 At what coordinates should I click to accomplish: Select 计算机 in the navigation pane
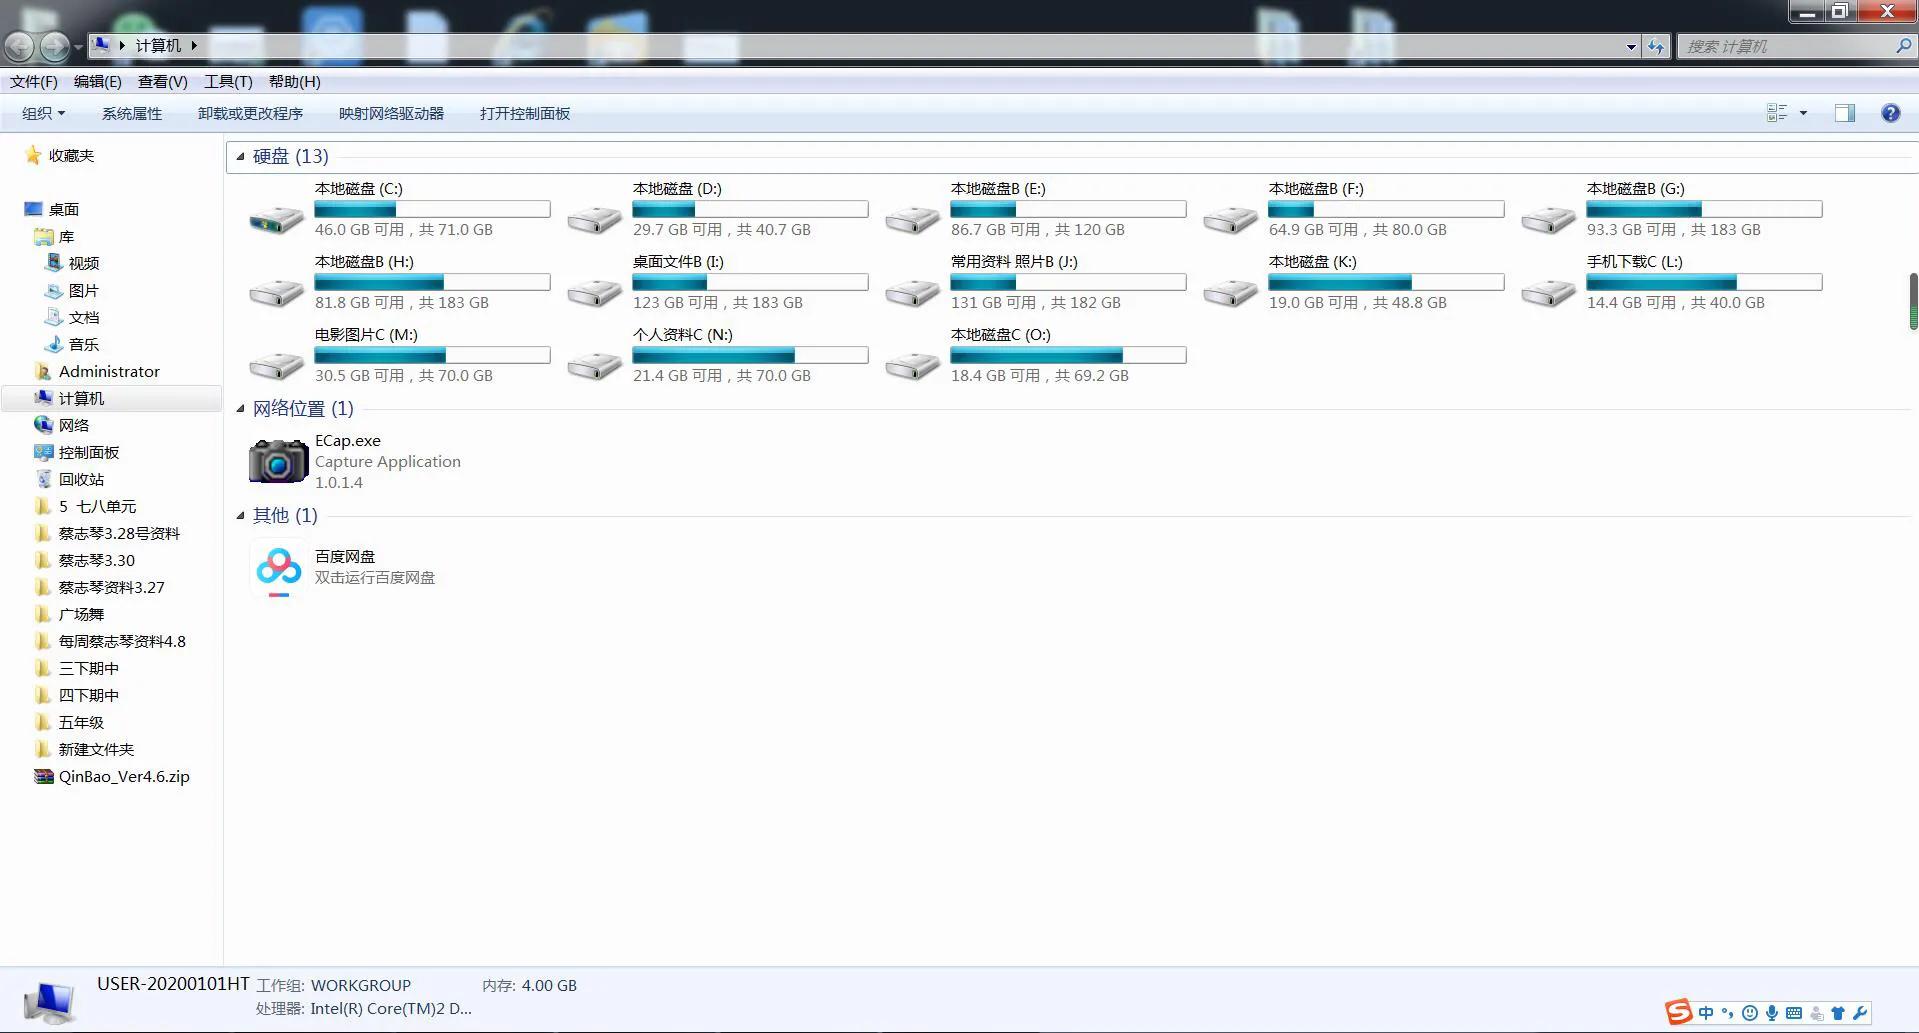pyautogui.click(x=81, y=398)
